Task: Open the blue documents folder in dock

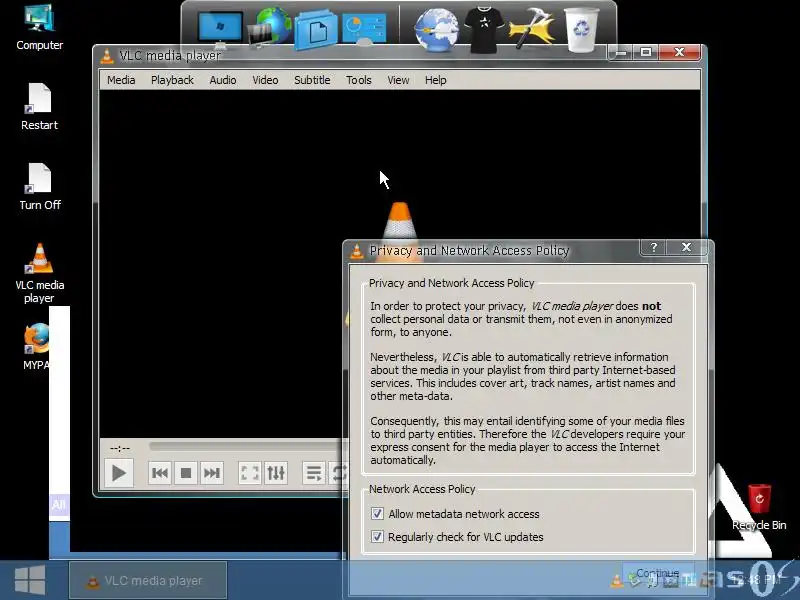Action: [315, 31]
